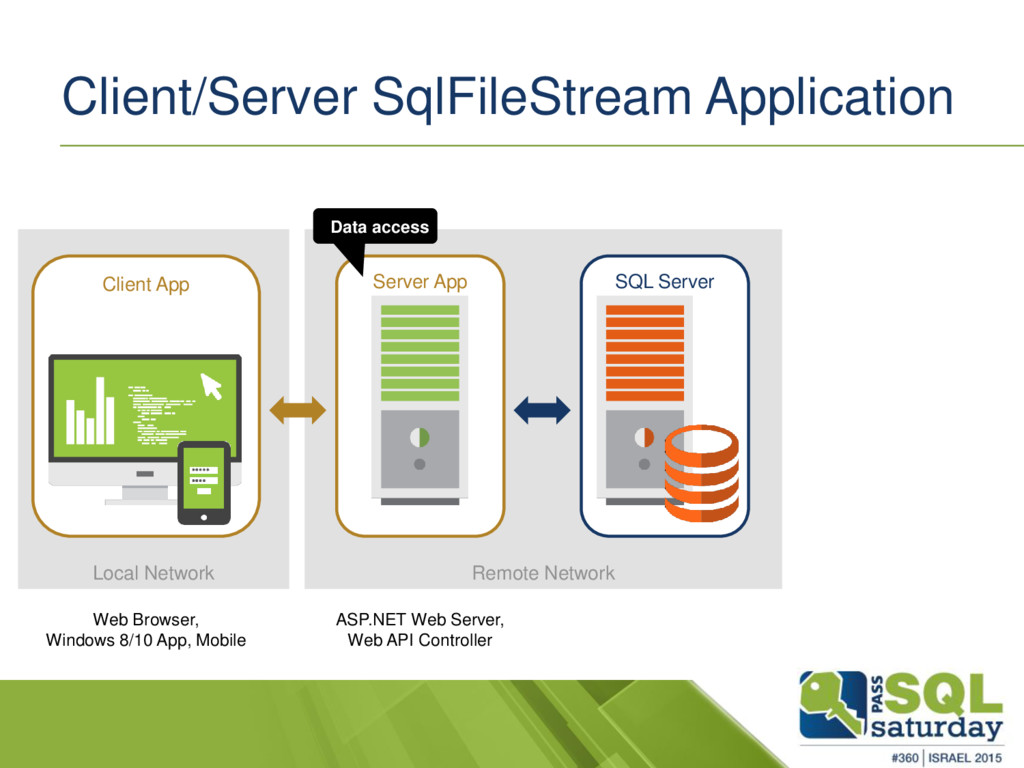Click the desktop monitor icon in Client App
The height and width of the screenshot is (768, 1024).
(145, 430)
